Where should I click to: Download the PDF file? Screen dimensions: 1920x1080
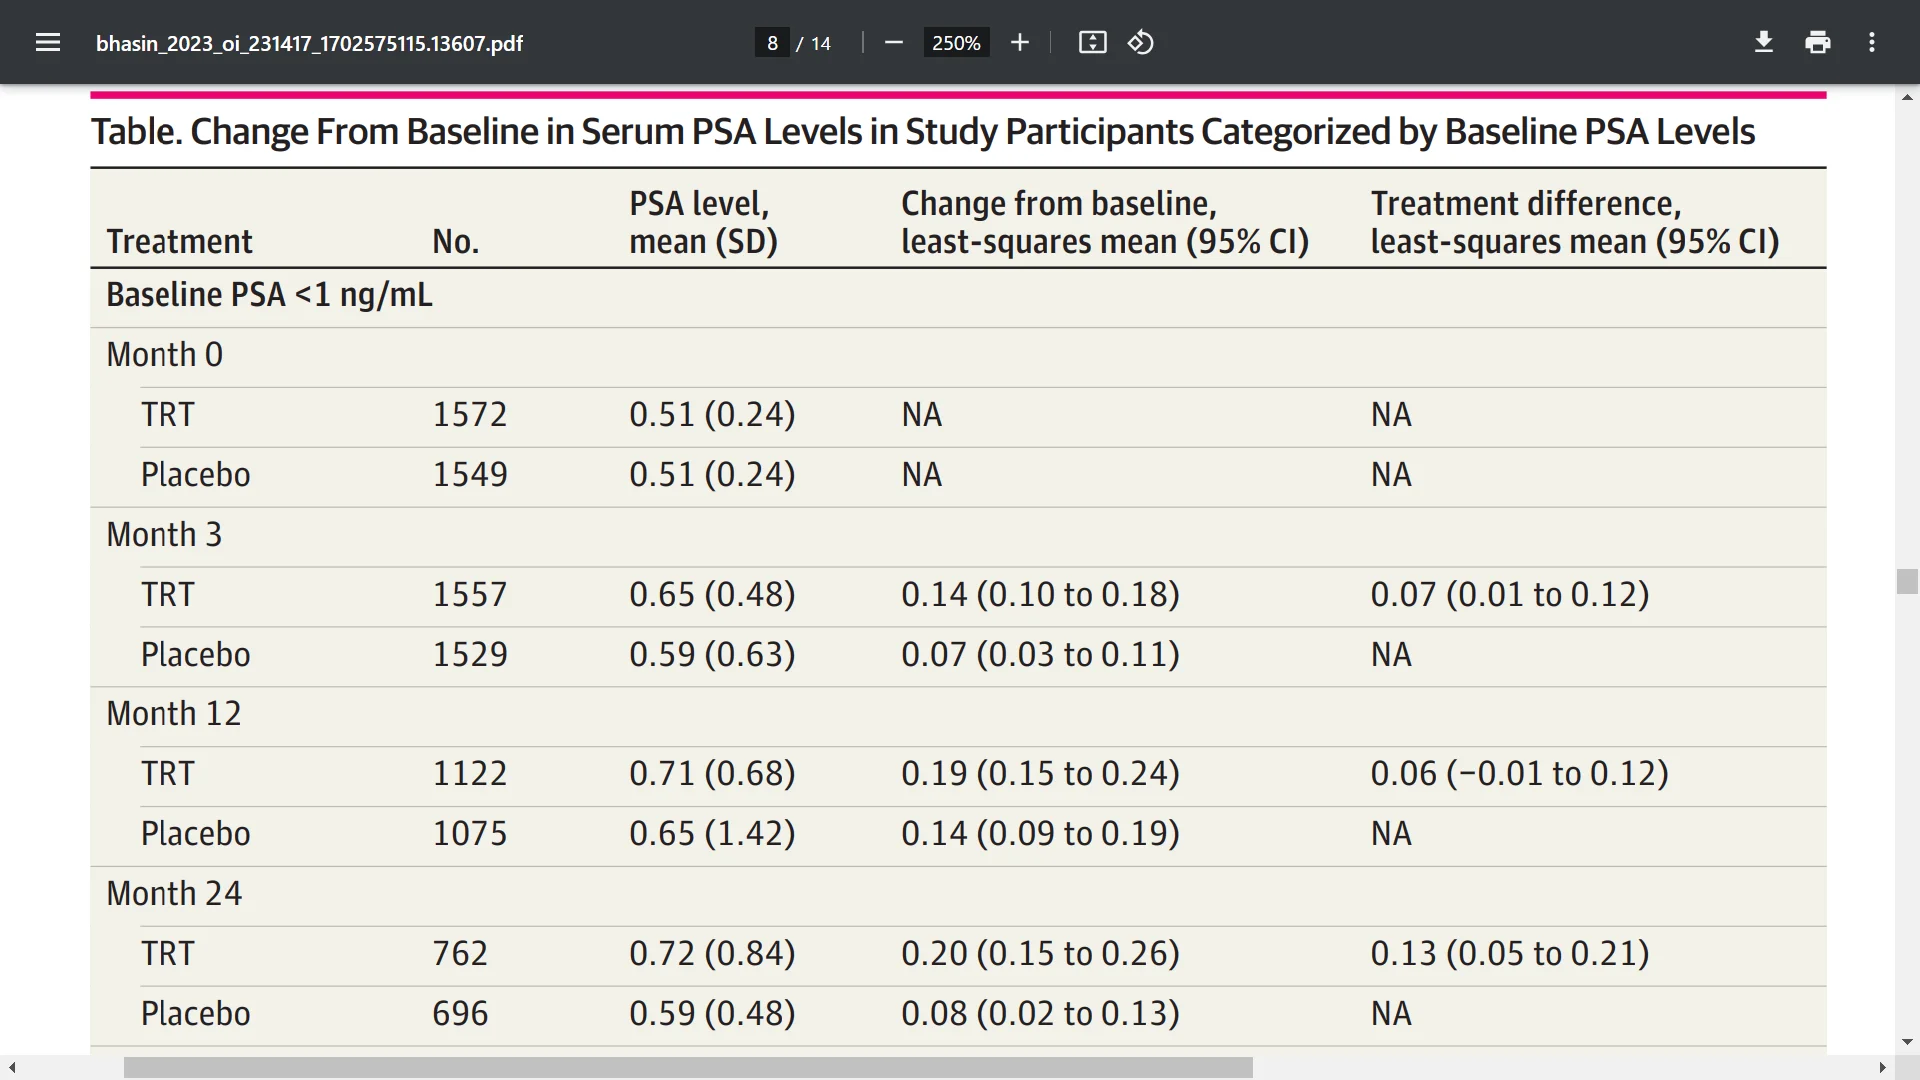(1763, 42)
